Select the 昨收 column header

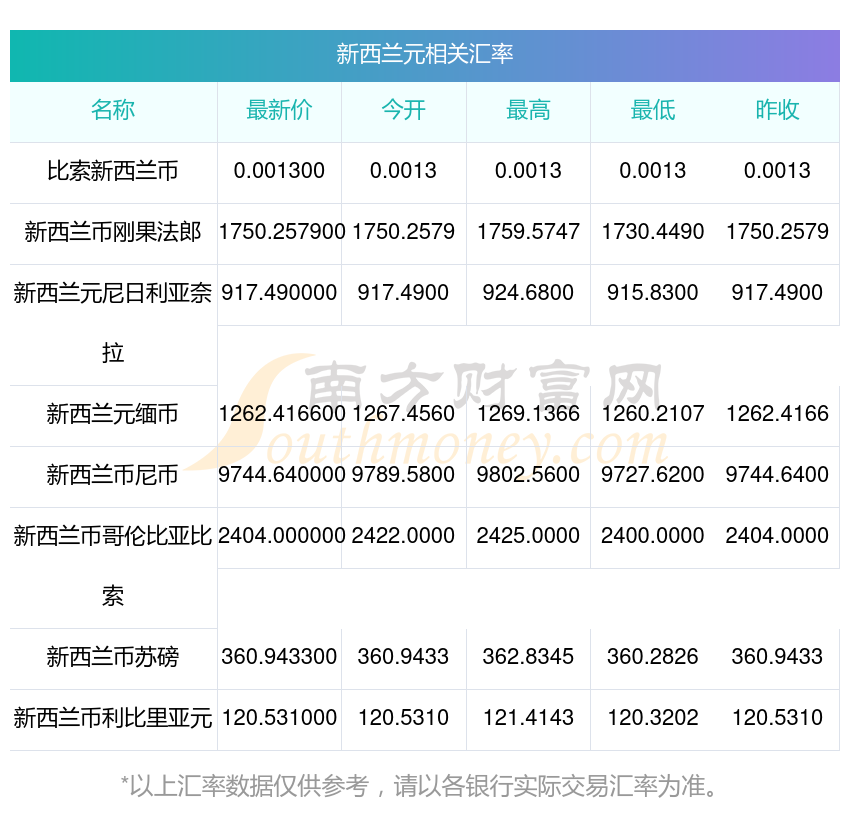click(777, 110)
